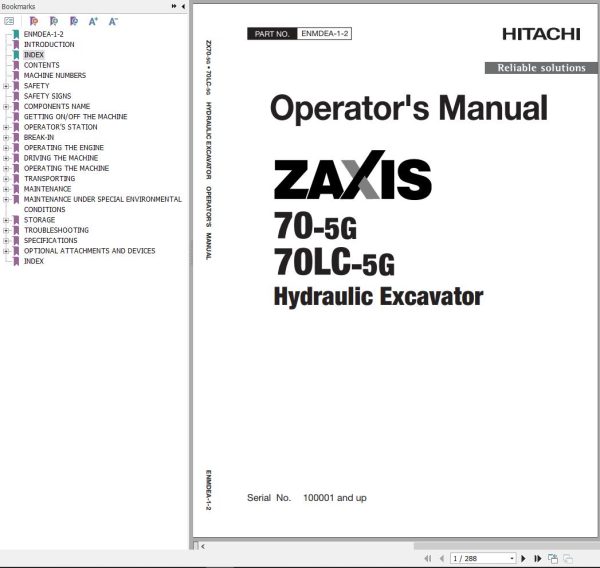The height and width of the screenshot is (568, 600).
Task: Click the Hydraulic Excavator heading on page
Action: coord(378,297)
